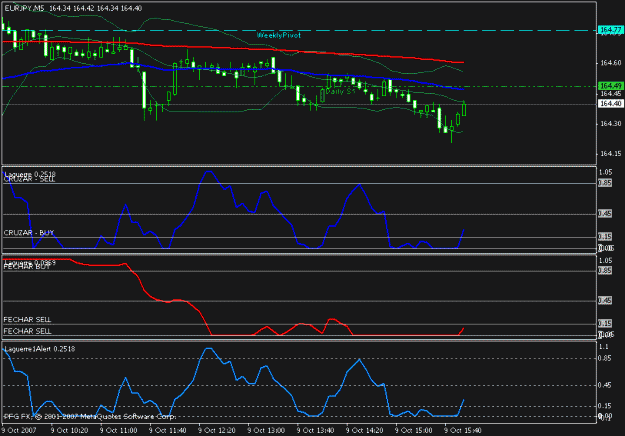Screen dimensions: 625x436
Task: Select the cyan dashed weekly pivot line
Action: click(299, 30)
